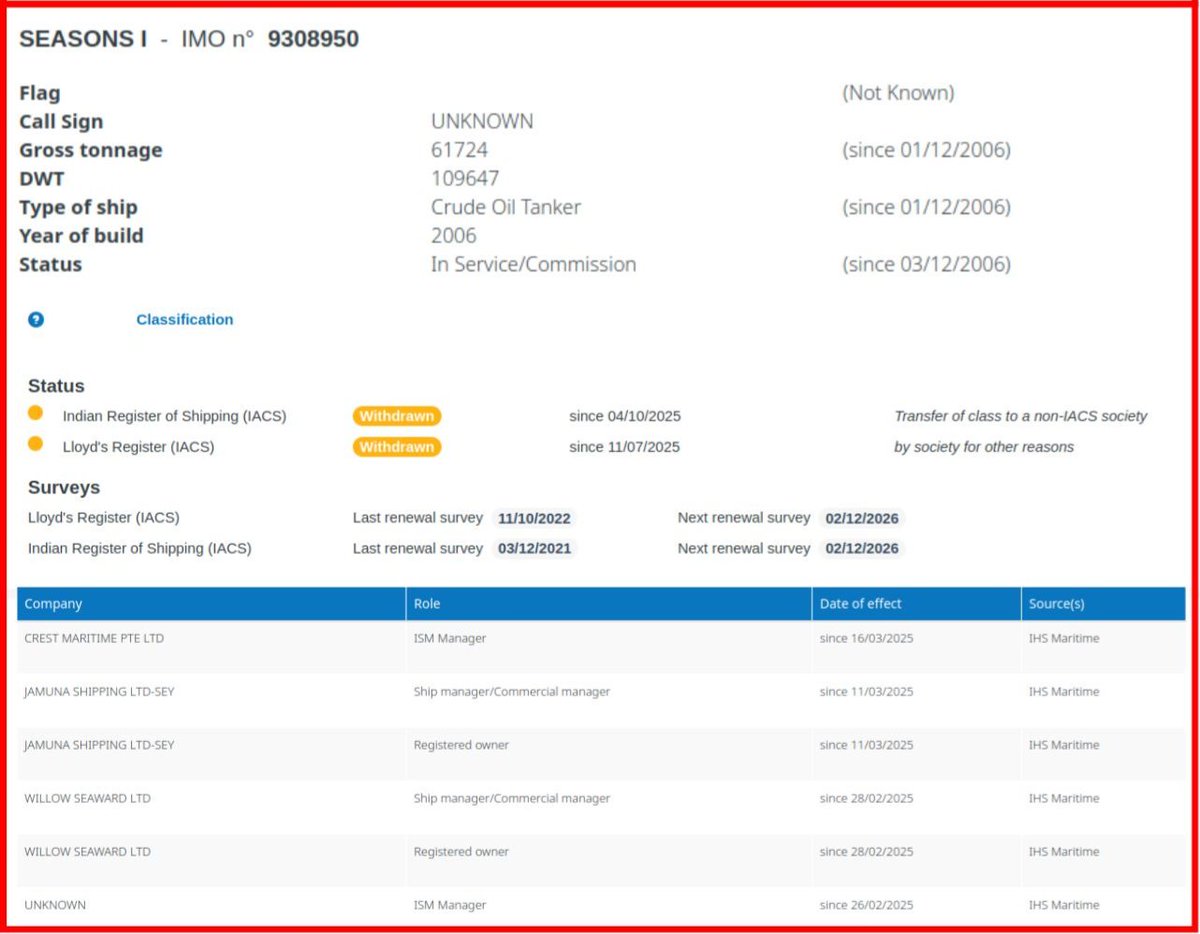
Task: Select DWT value 109647
Action: coord(465,179)
